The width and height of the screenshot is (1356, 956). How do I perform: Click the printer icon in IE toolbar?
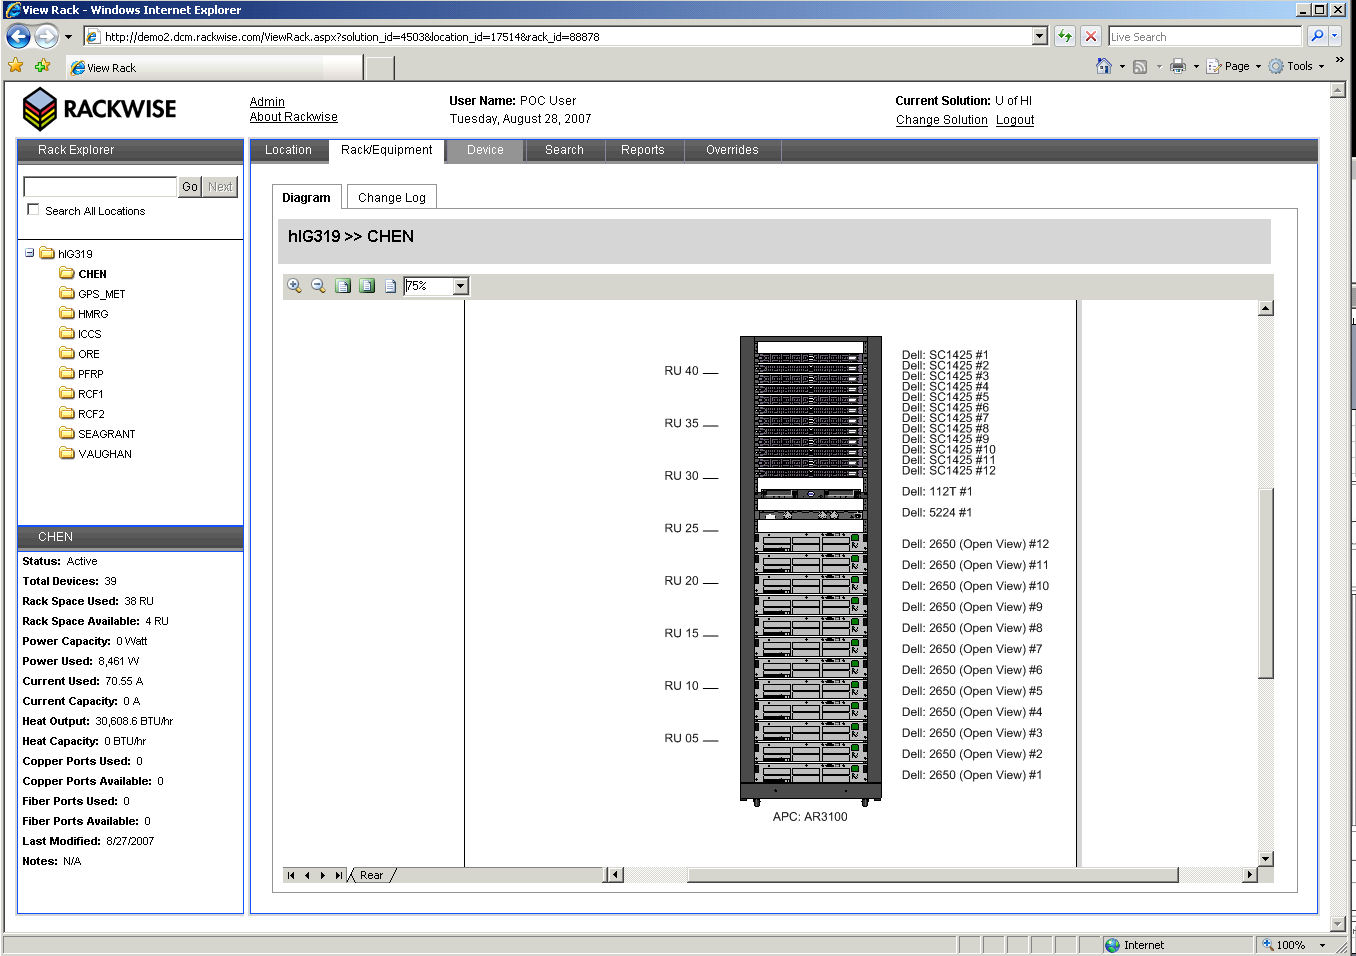point(1178,66)
